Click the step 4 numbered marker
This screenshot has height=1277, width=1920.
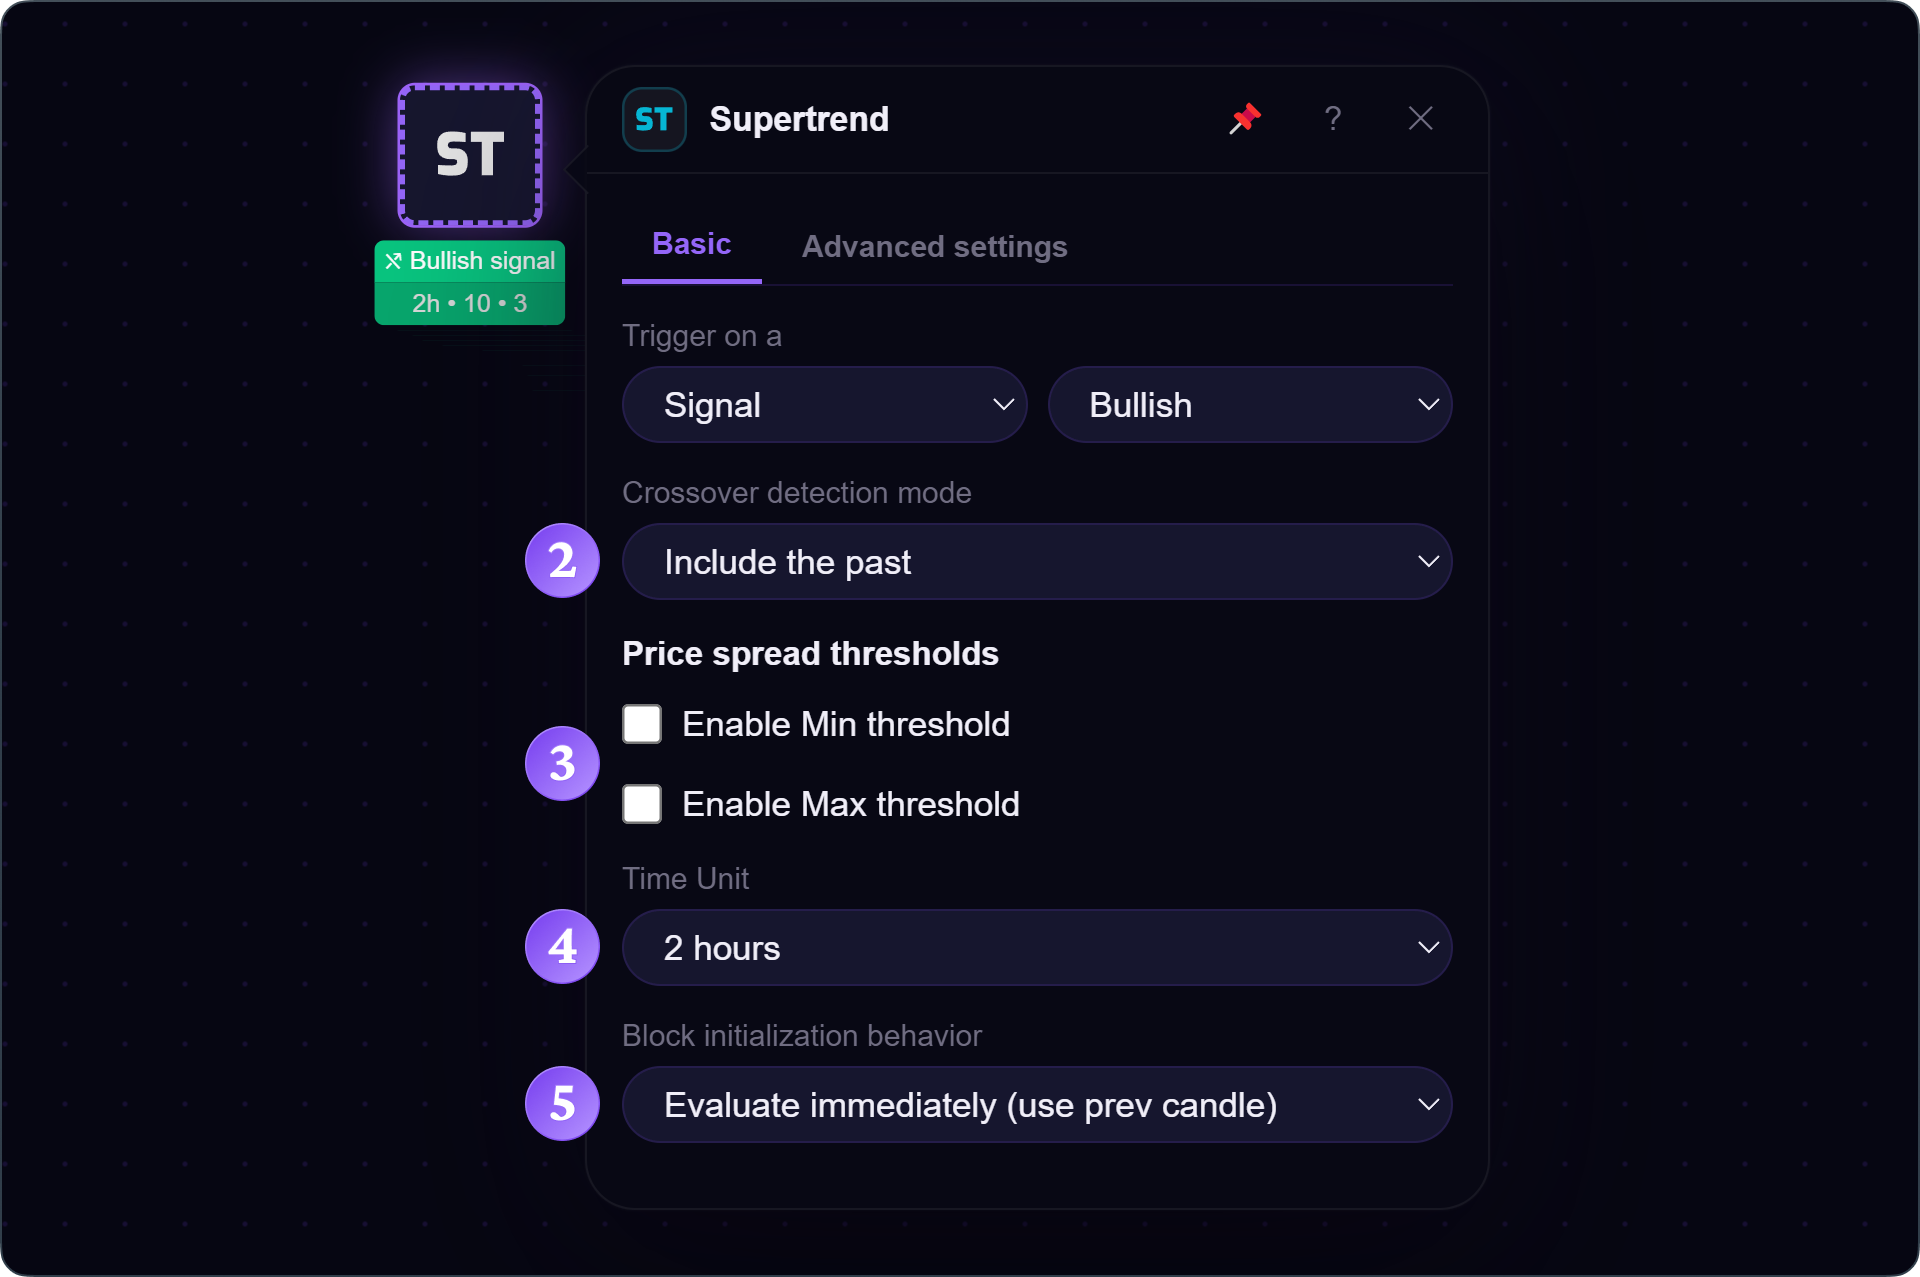point(562,947)
